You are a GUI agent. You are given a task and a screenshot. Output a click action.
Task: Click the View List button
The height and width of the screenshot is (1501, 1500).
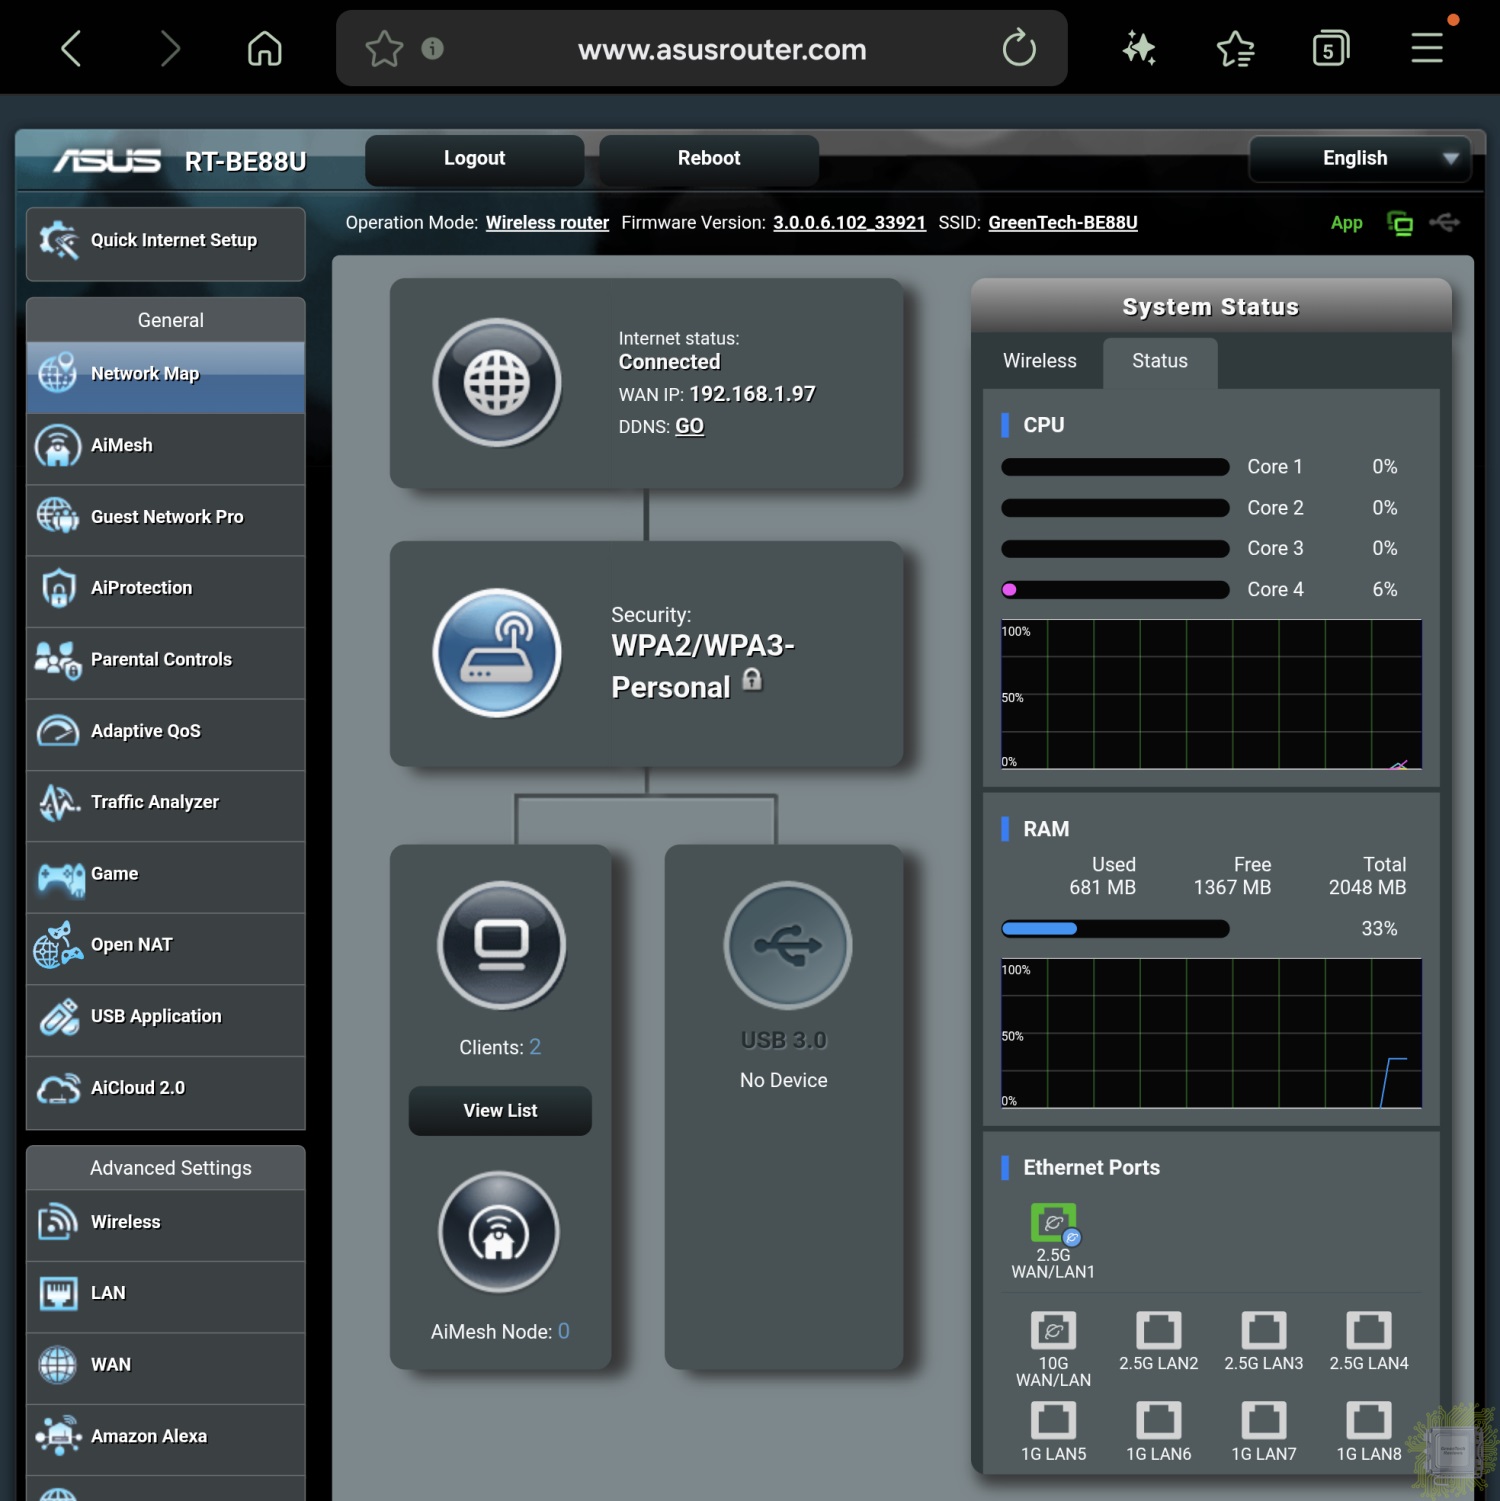click(x=500, y=1110)
